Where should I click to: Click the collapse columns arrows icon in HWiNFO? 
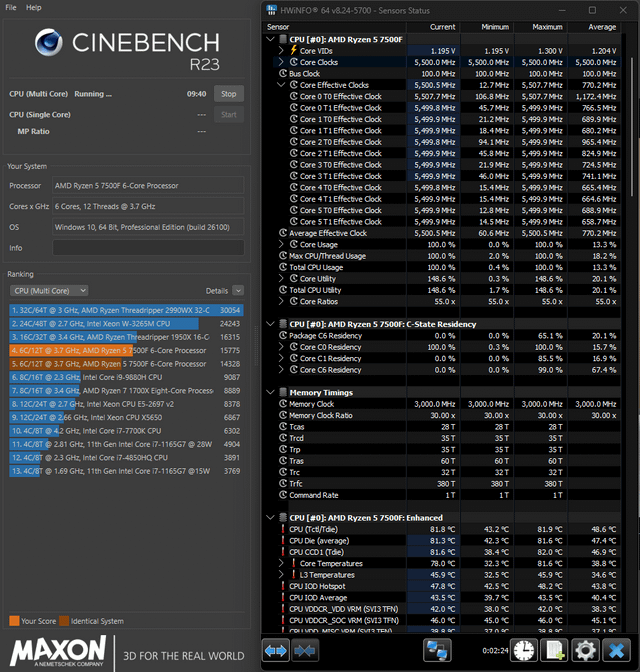tap(305, 651)
